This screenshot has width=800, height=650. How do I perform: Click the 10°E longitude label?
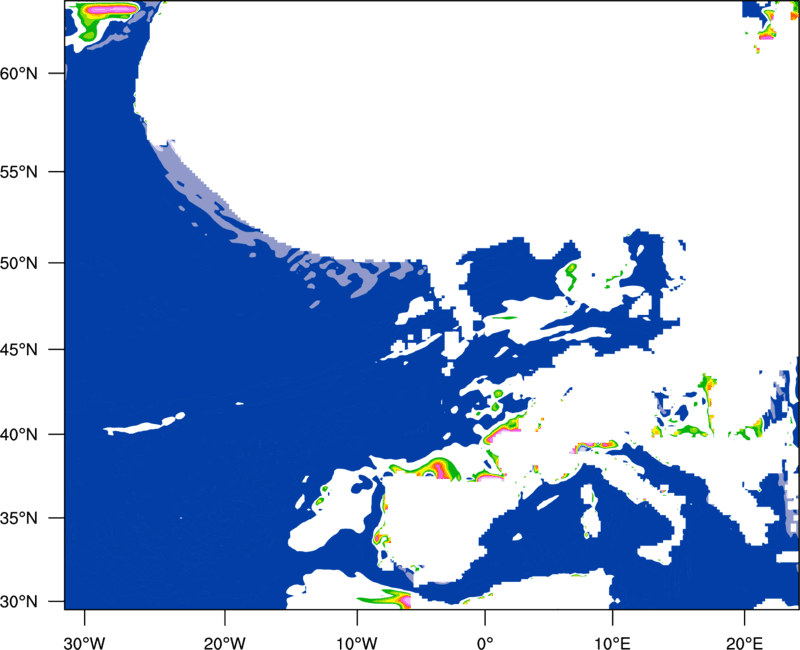pos(612,643)
